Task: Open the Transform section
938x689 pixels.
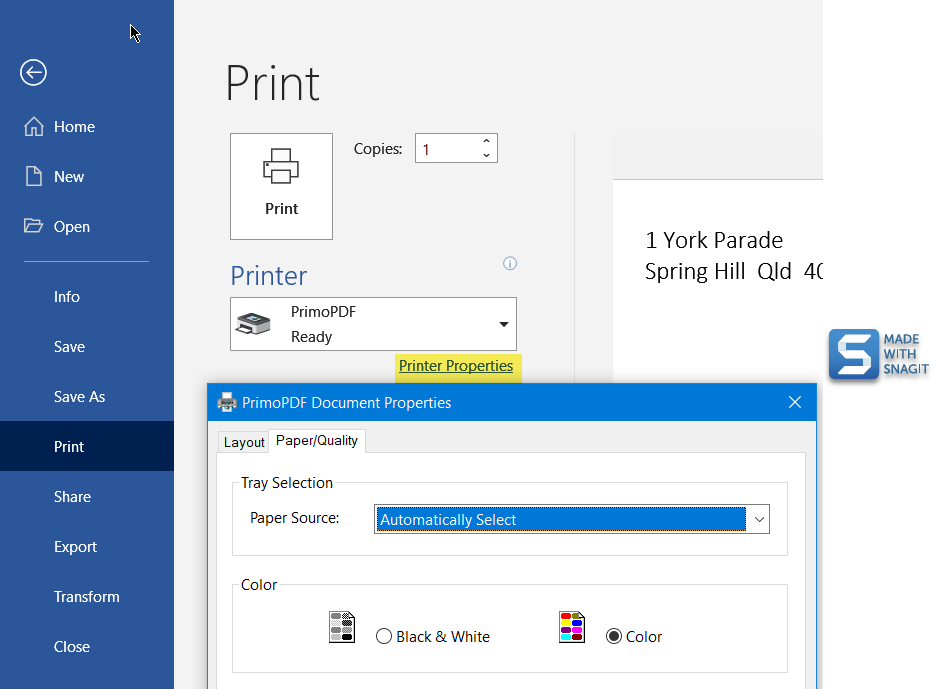Action: pyautogui.click(x=87, y=597)
